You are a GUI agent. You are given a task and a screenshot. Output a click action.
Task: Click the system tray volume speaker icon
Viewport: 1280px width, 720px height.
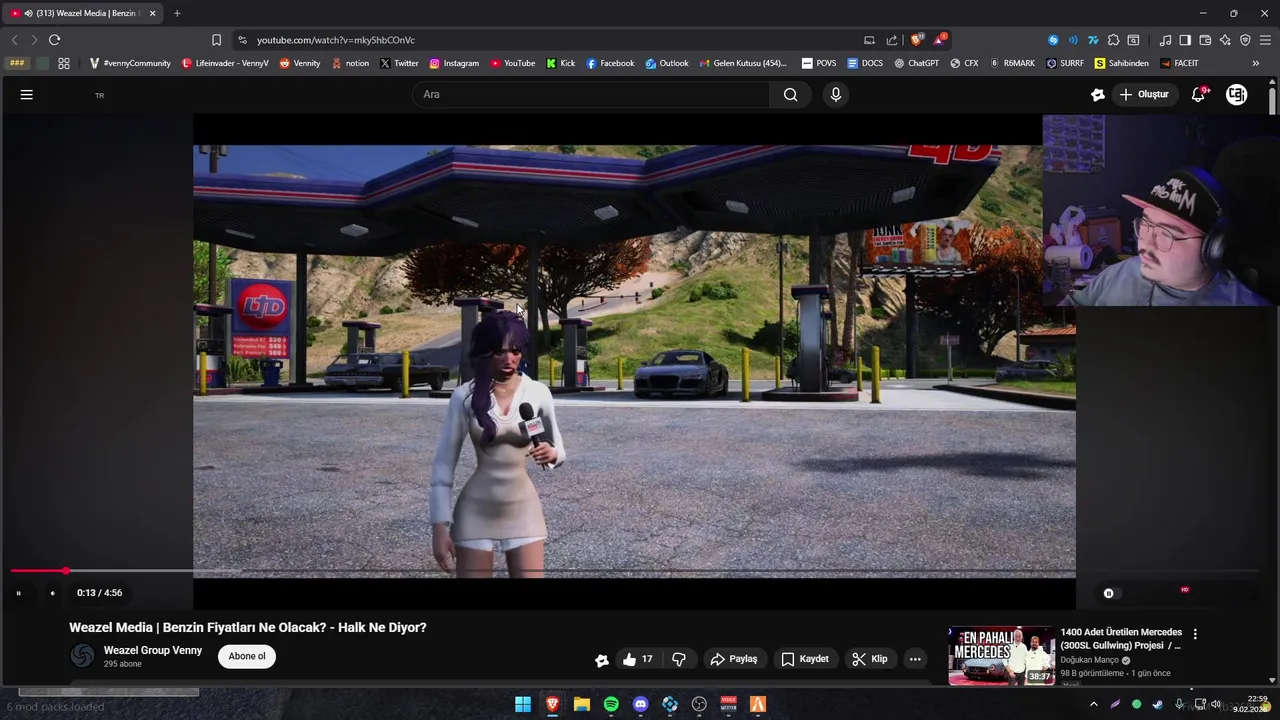coord(1216,704)
